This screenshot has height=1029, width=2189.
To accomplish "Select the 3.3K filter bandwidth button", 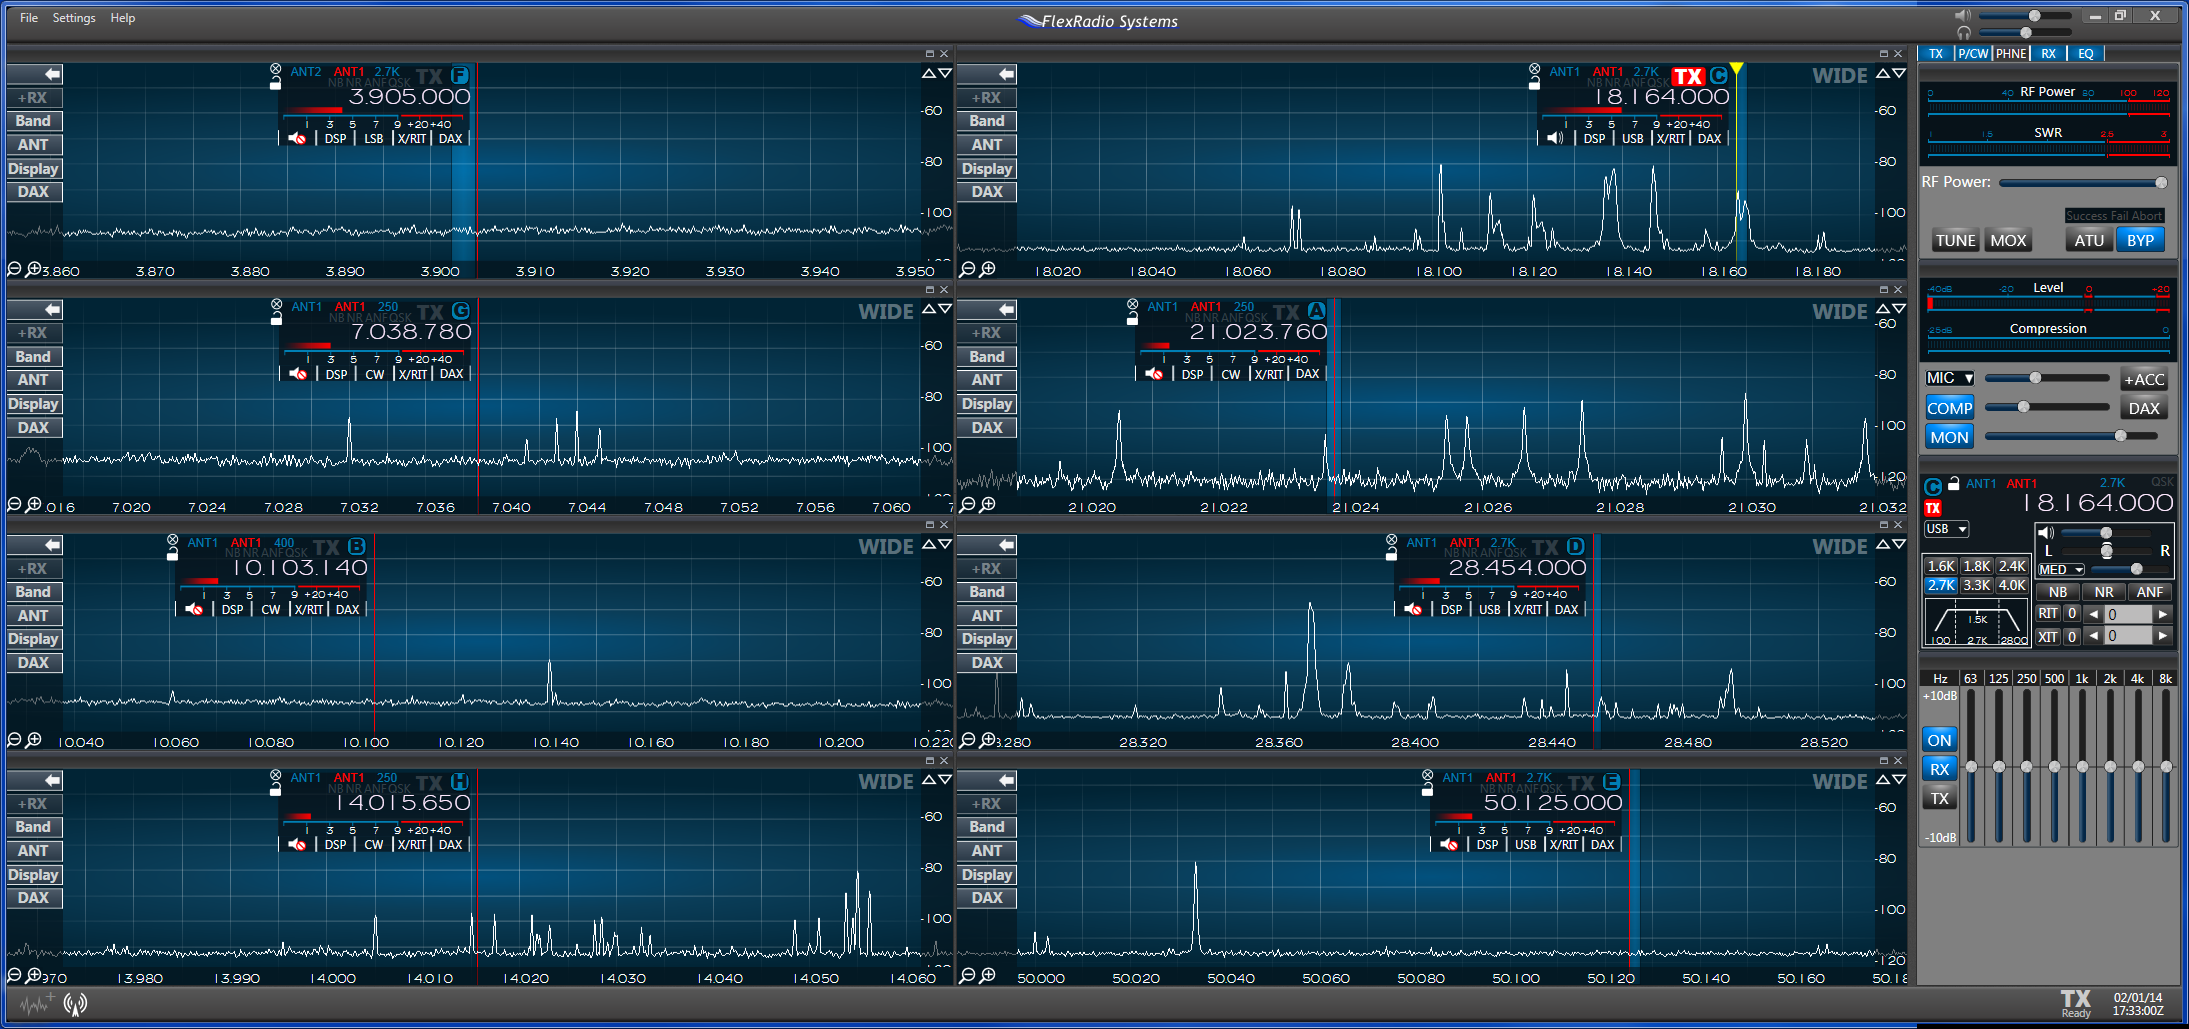I will pyautogui.click(x=1976, y=586).
